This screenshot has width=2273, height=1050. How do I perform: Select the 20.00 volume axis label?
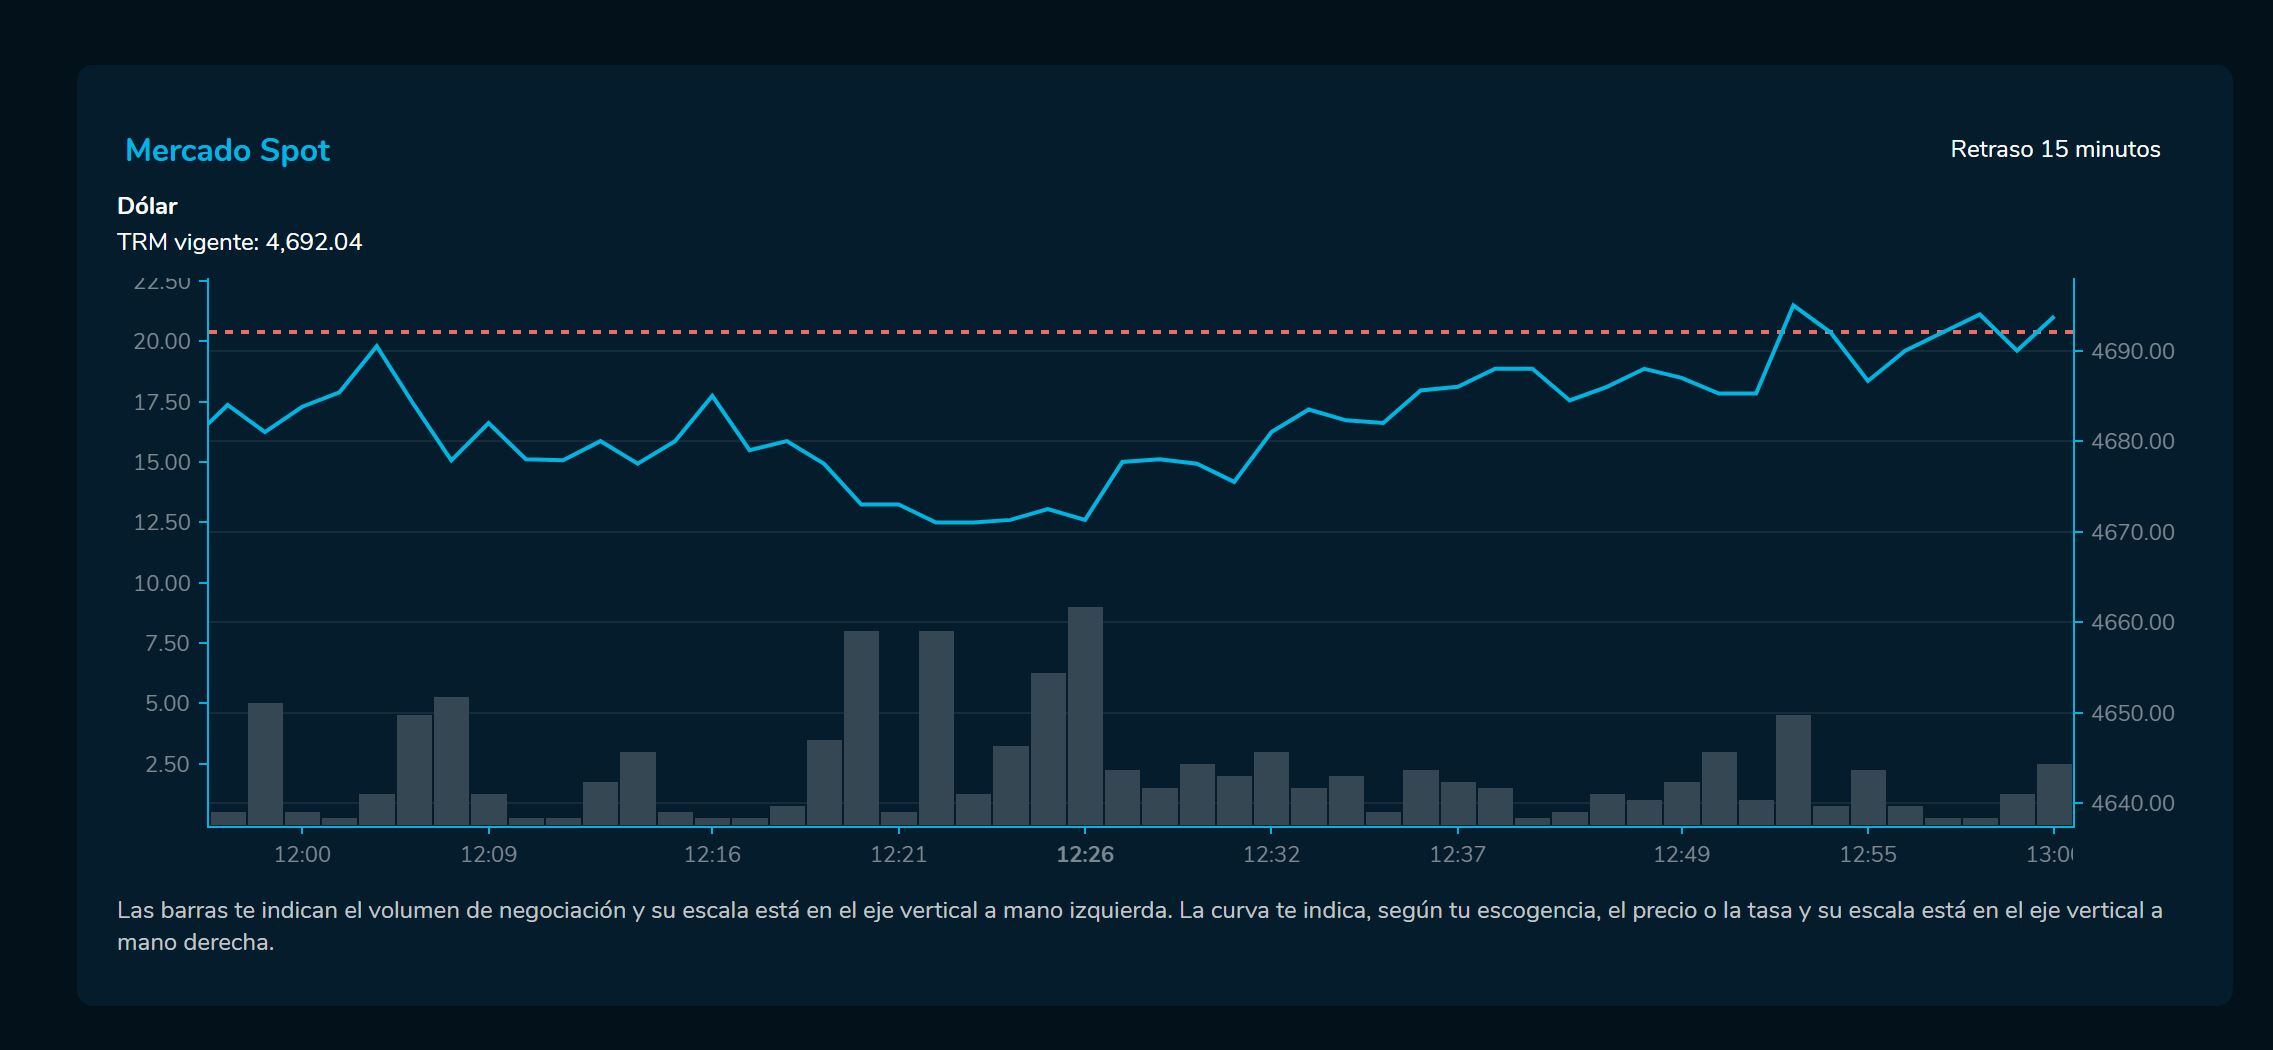162,342
